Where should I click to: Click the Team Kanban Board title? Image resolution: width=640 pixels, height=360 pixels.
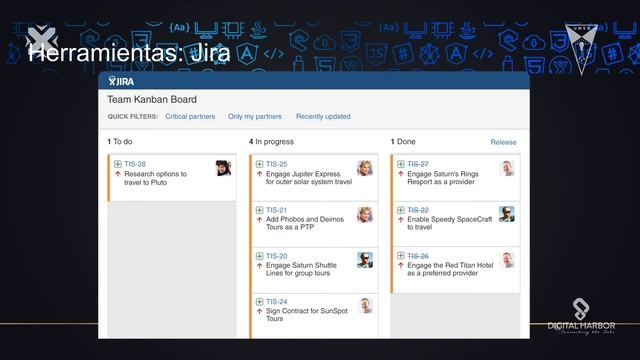(x=152, y=100)
